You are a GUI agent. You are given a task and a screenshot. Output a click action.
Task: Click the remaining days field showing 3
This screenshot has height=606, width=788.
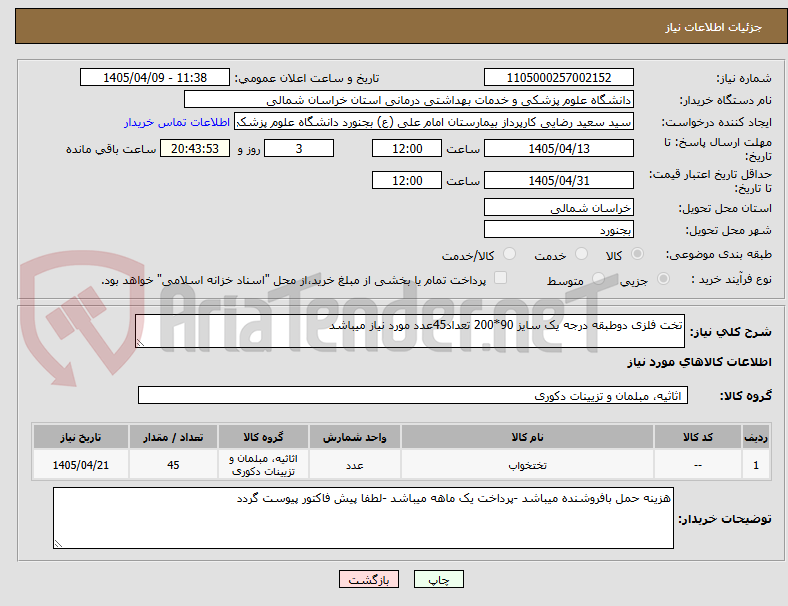coord(299,148)
